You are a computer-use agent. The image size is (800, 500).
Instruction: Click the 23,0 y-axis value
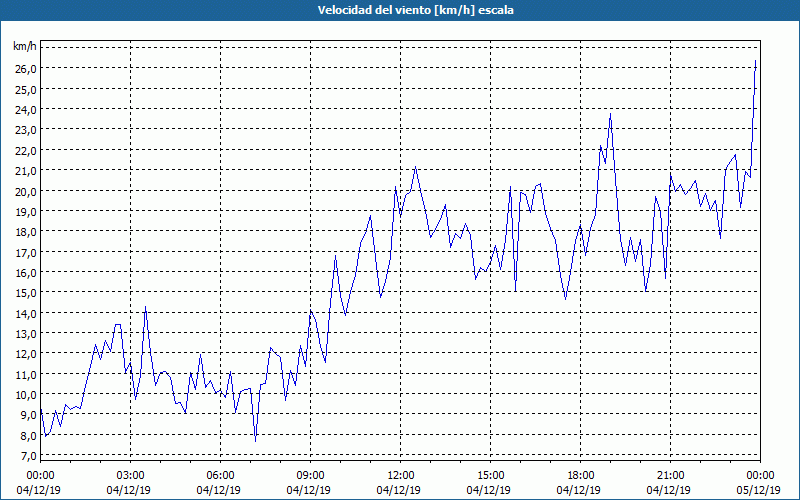point(26,130)
